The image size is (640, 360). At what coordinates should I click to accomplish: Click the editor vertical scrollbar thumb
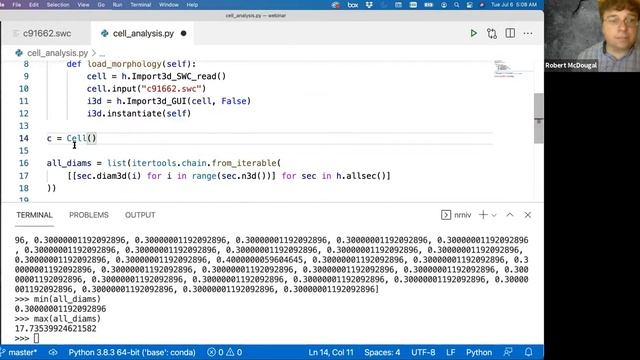[x=538, y=118]
